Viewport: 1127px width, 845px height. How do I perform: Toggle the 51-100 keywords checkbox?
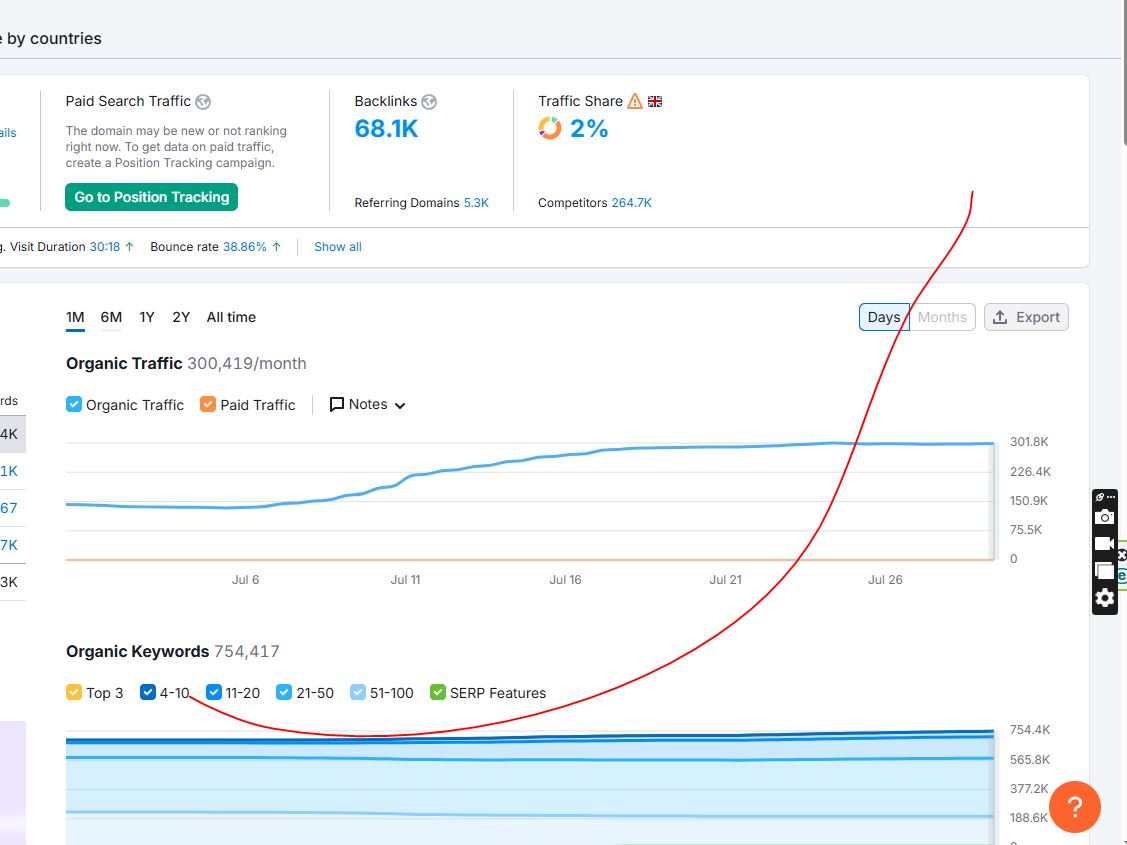click(x=358, y=692)
